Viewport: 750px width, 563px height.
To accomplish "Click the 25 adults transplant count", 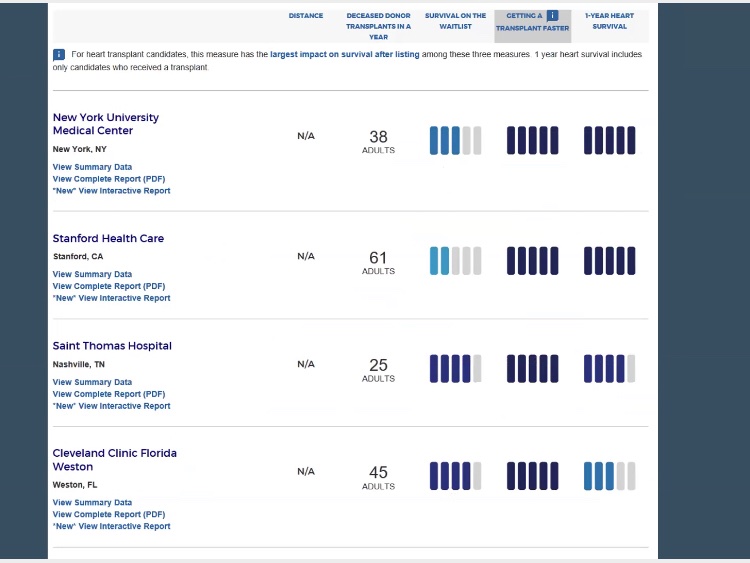I will click(378, 370).
